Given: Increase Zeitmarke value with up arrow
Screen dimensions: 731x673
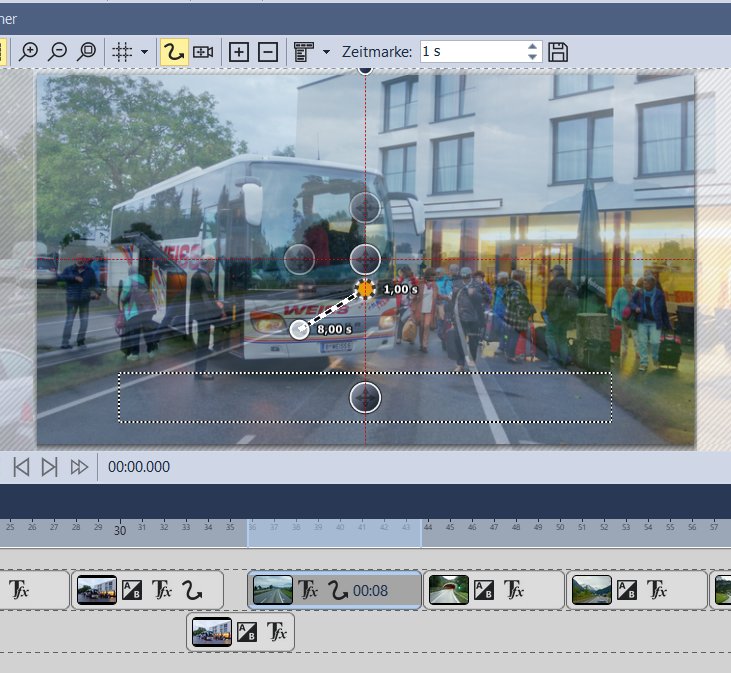Looking at the screenshot, I should [x=533, y=46].
